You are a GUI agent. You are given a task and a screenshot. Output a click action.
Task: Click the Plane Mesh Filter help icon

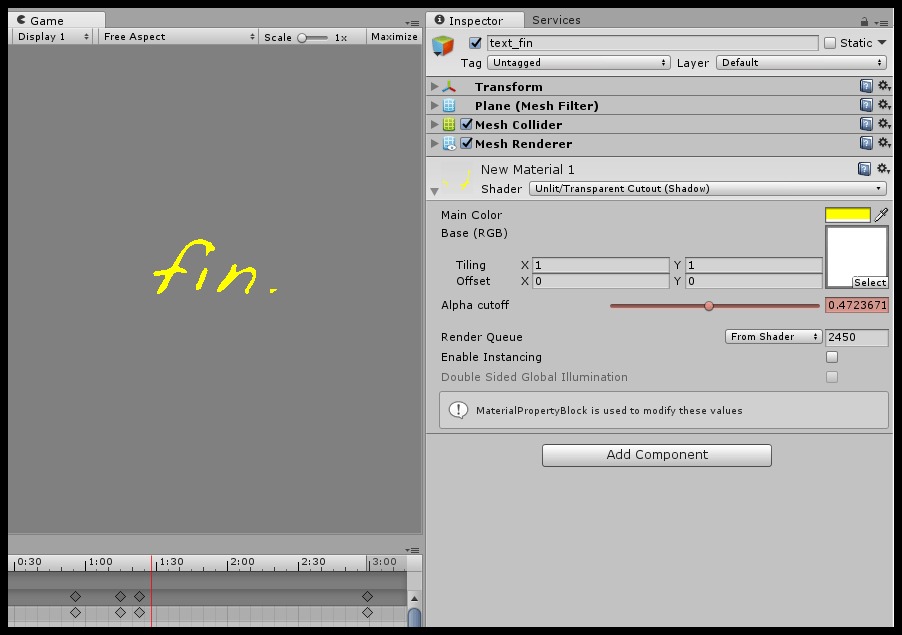click(866, 105)
